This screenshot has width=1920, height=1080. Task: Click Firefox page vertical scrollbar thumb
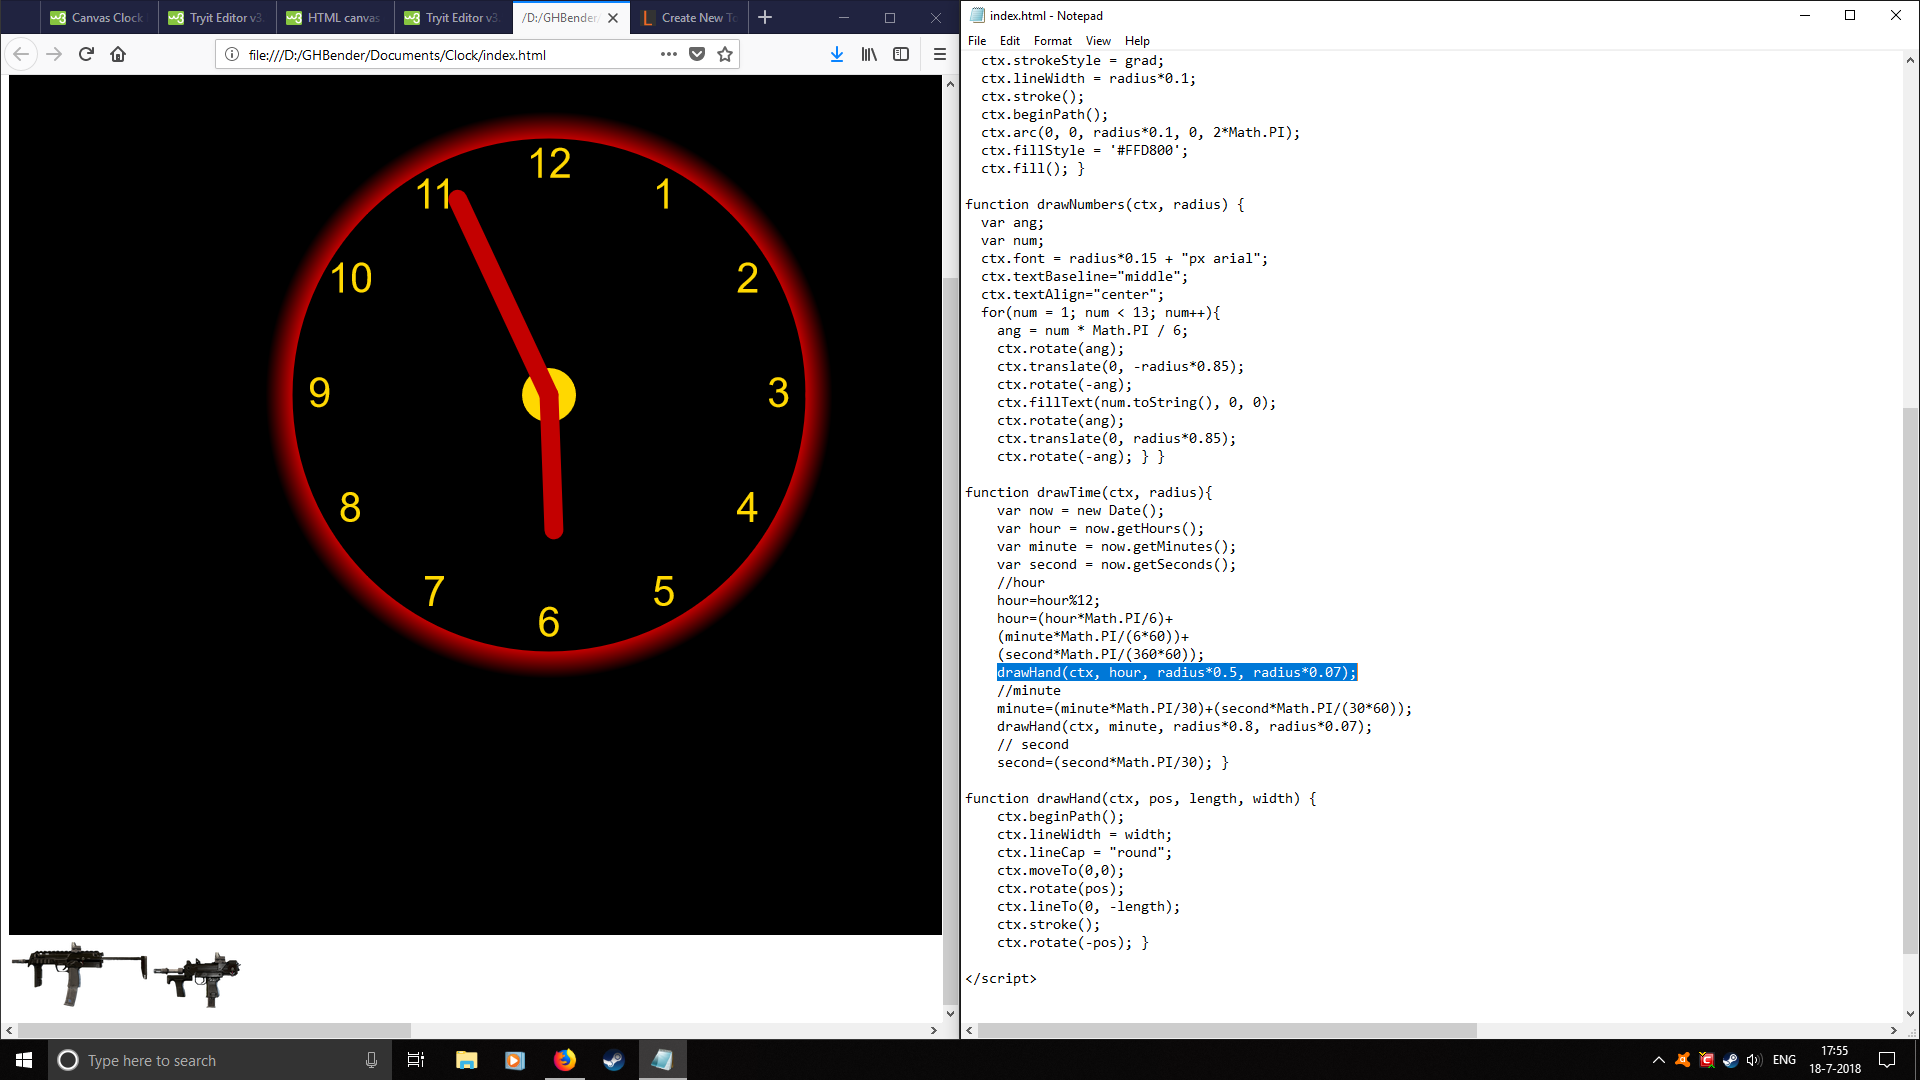(950, 639)
